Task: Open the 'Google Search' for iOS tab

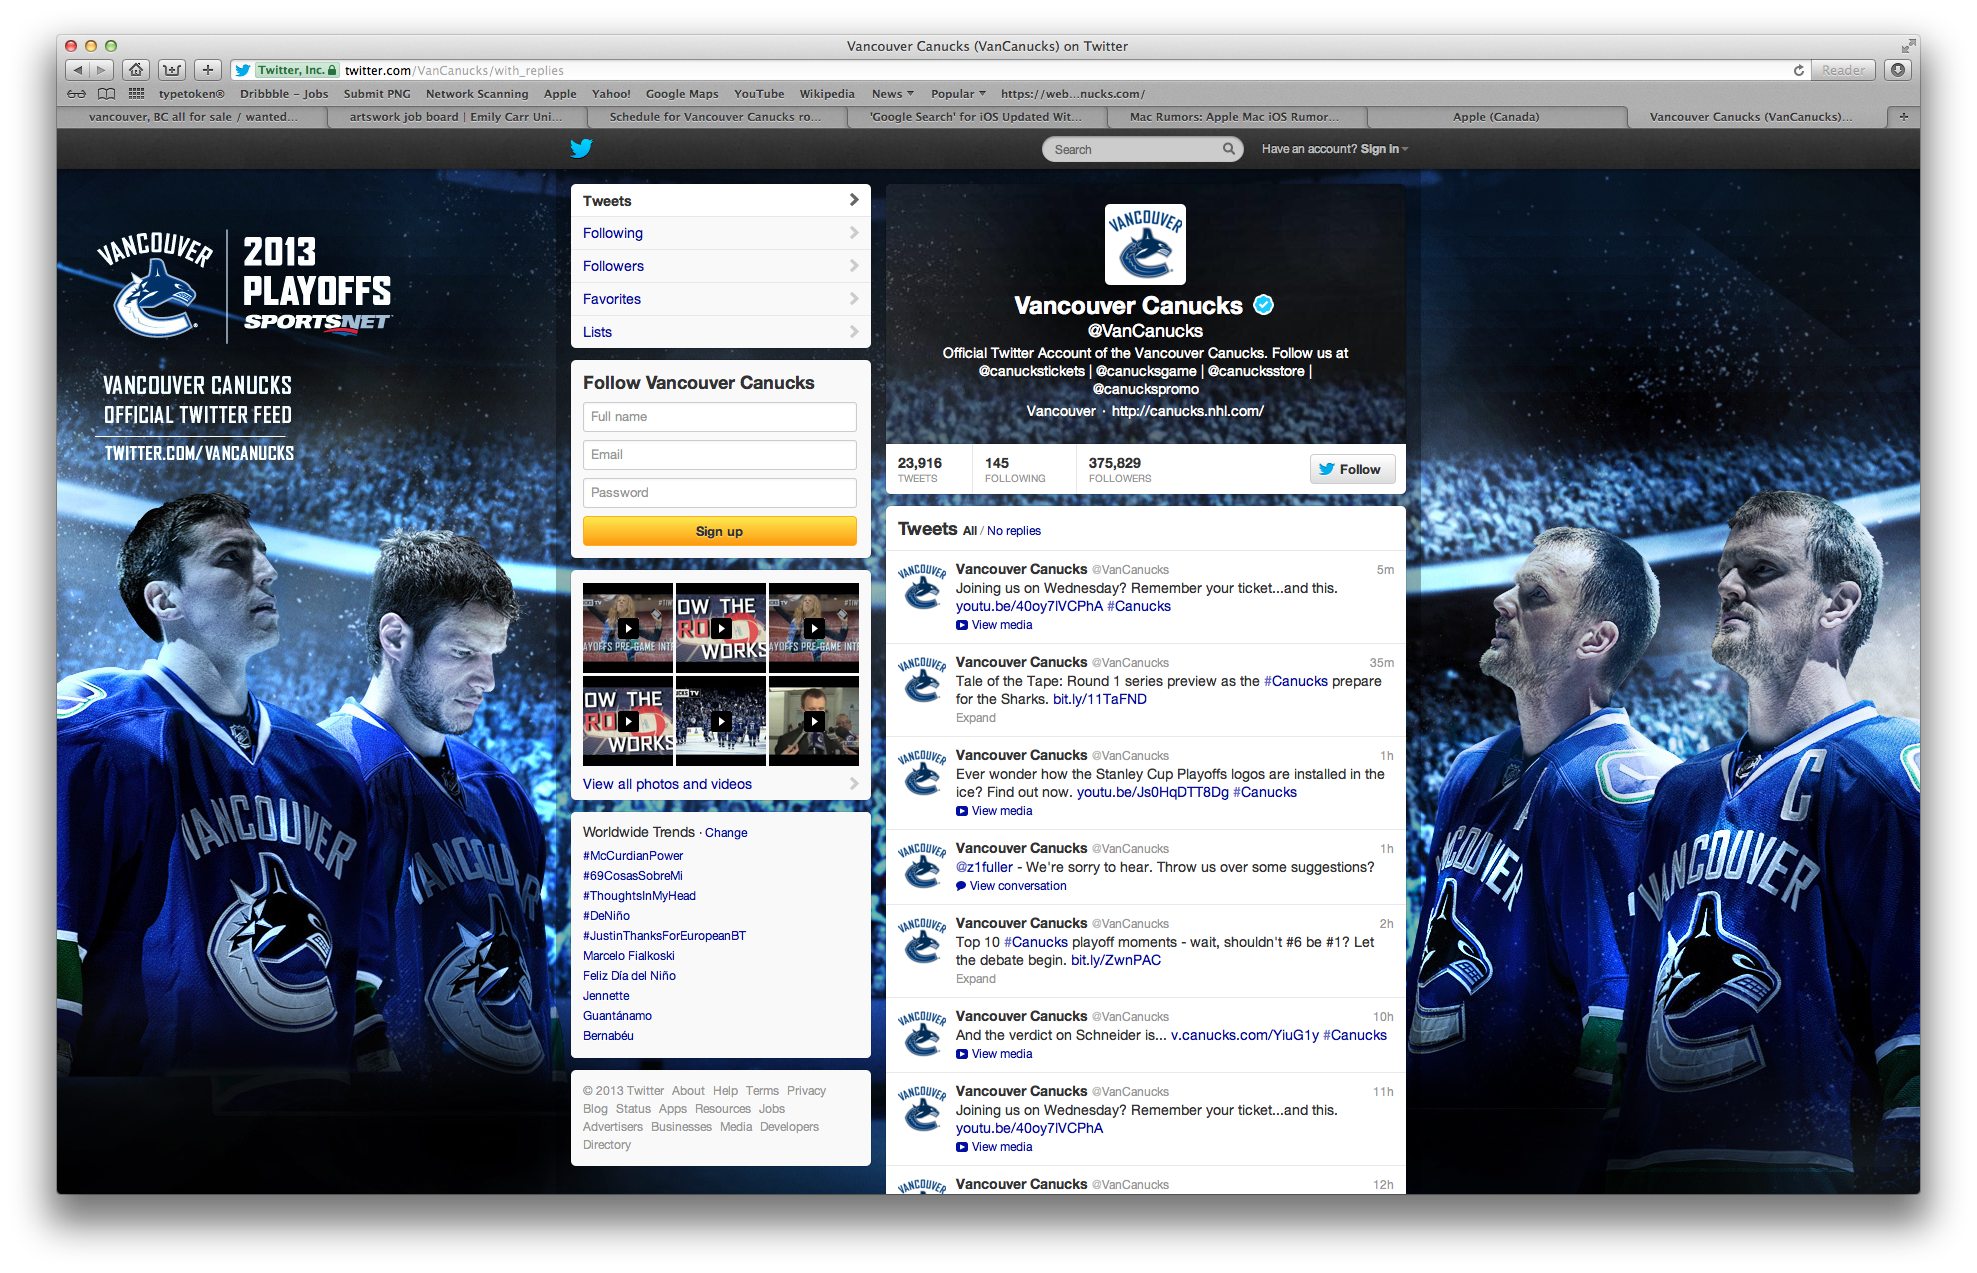Action: click(976, 117)
